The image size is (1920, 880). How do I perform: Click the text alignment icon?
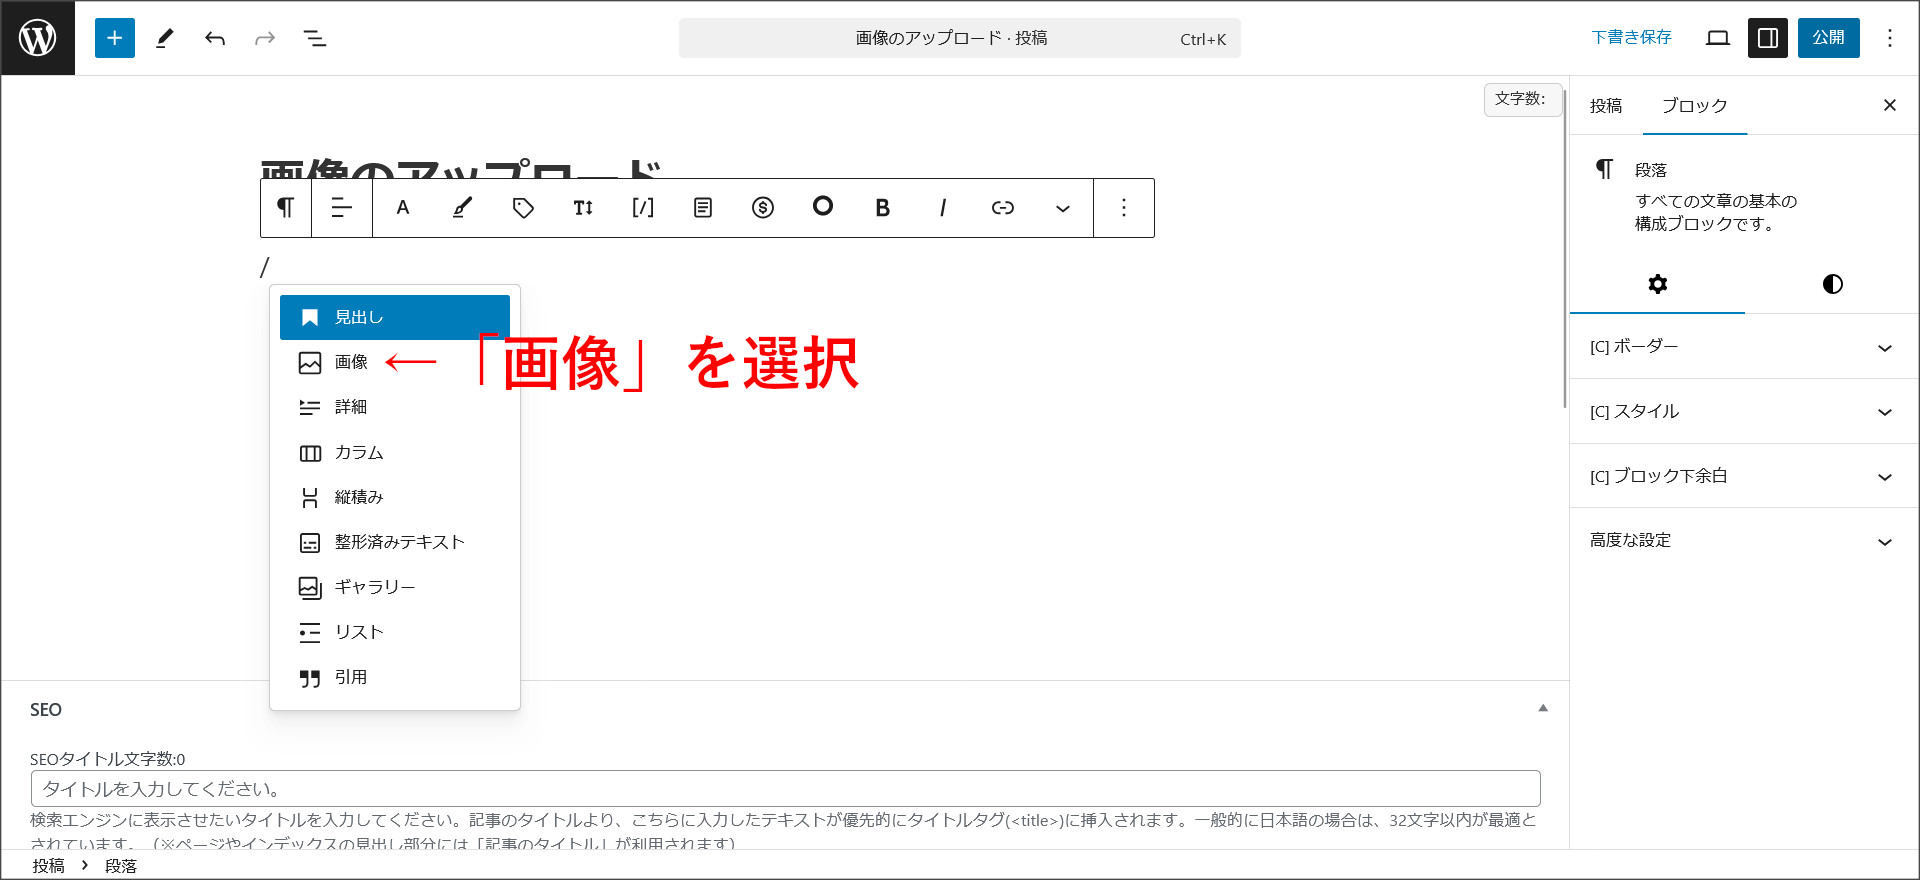point(342,208)
